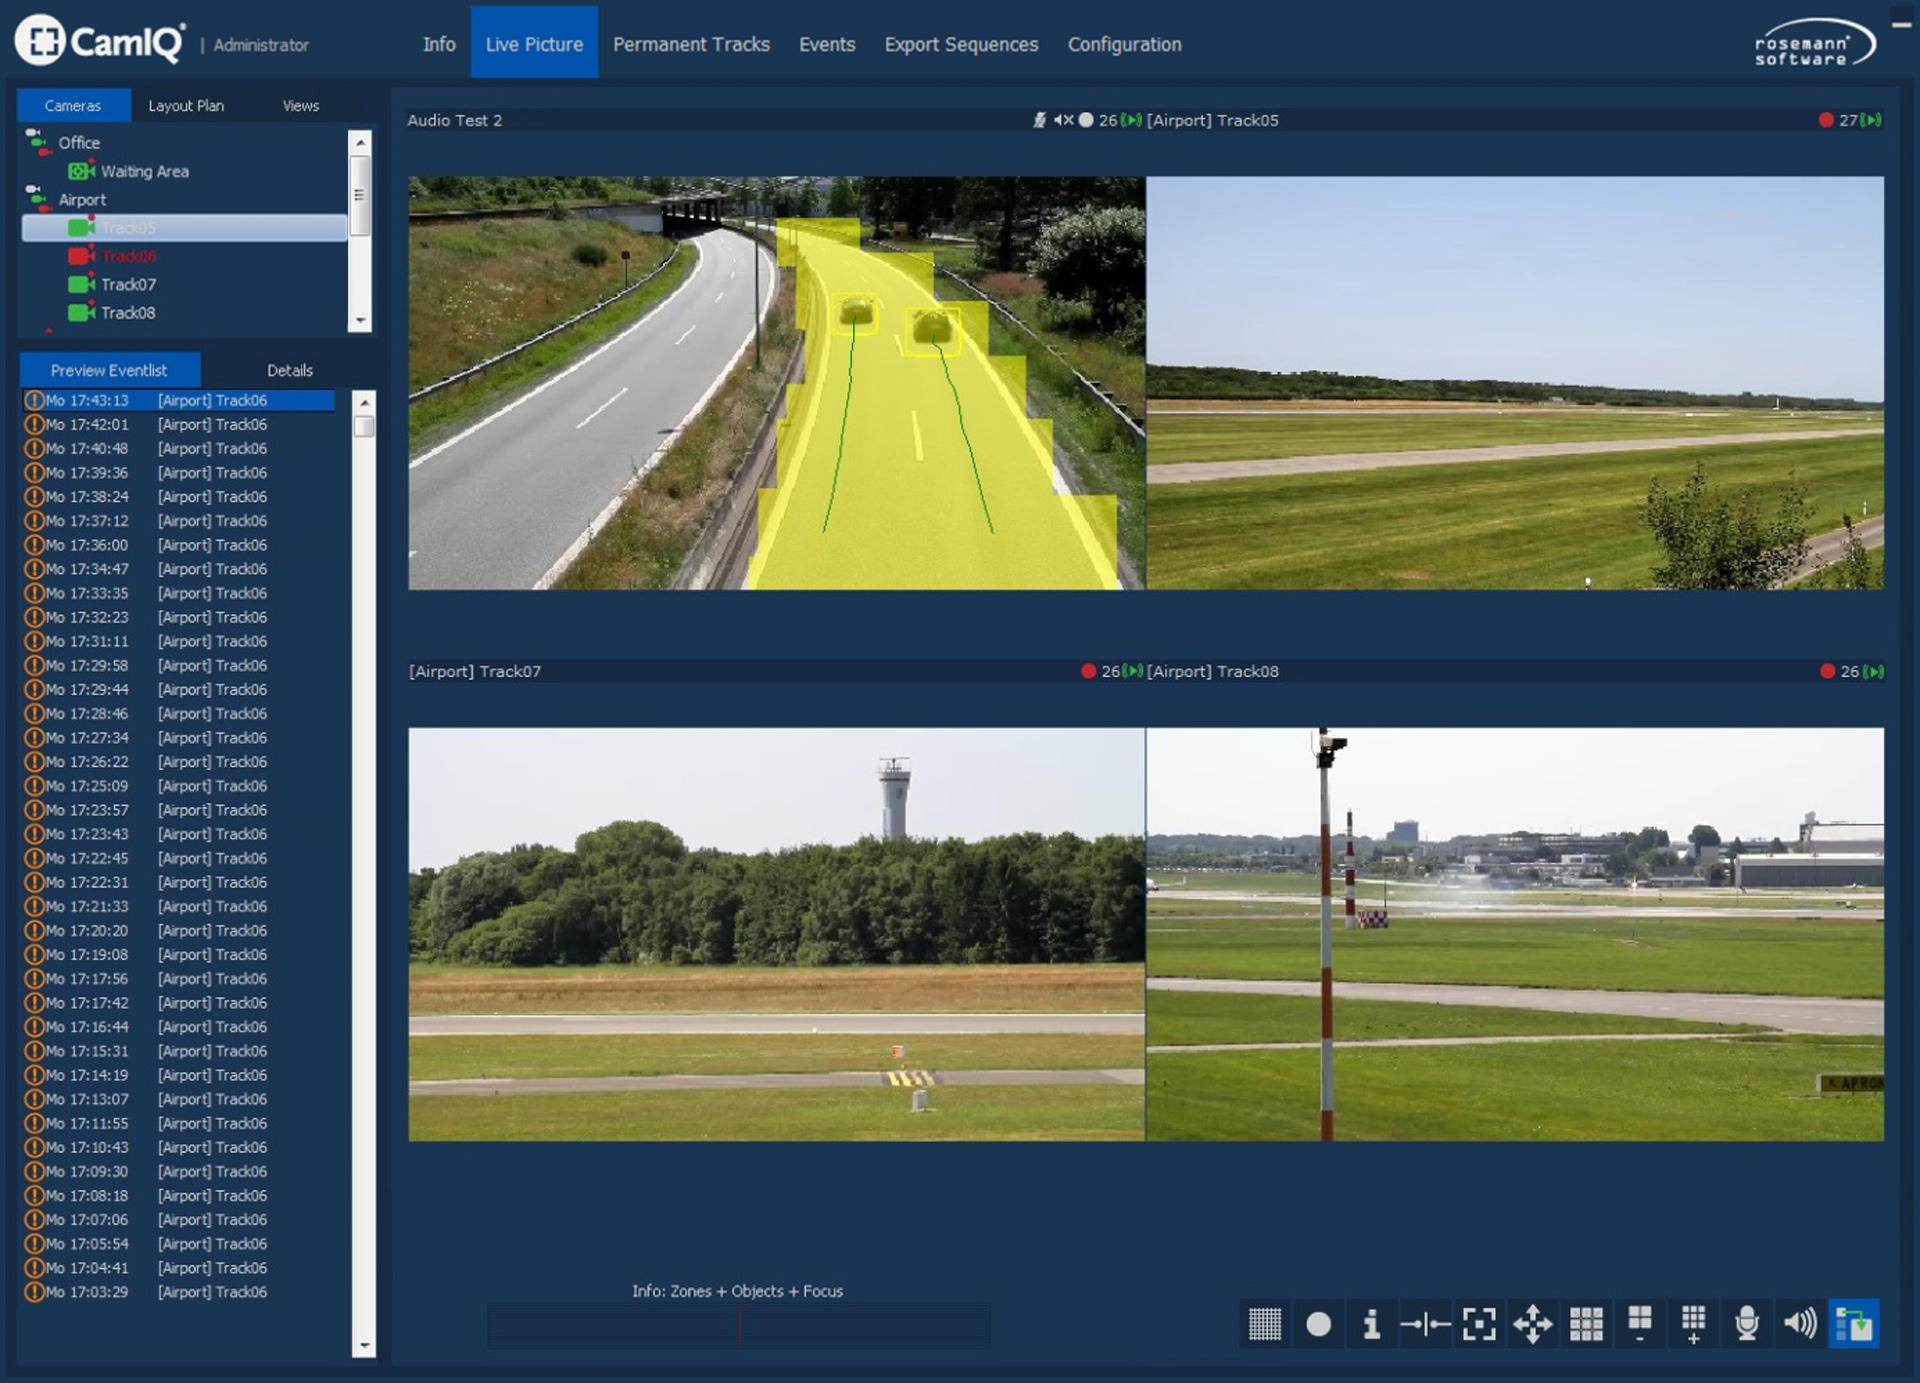
Task: Click the event list scrollbar thumb
Action: click(x=364, y=426)
